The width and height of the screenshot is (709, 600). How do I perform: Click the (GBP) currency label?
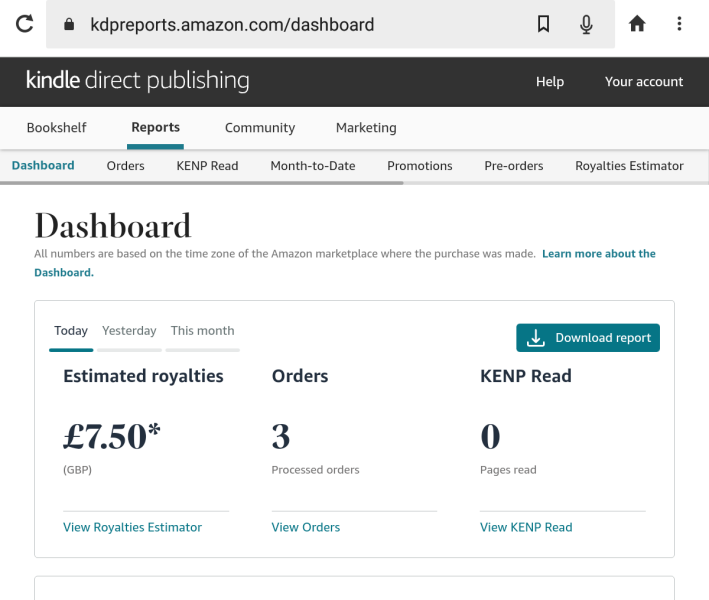[77, 470]
